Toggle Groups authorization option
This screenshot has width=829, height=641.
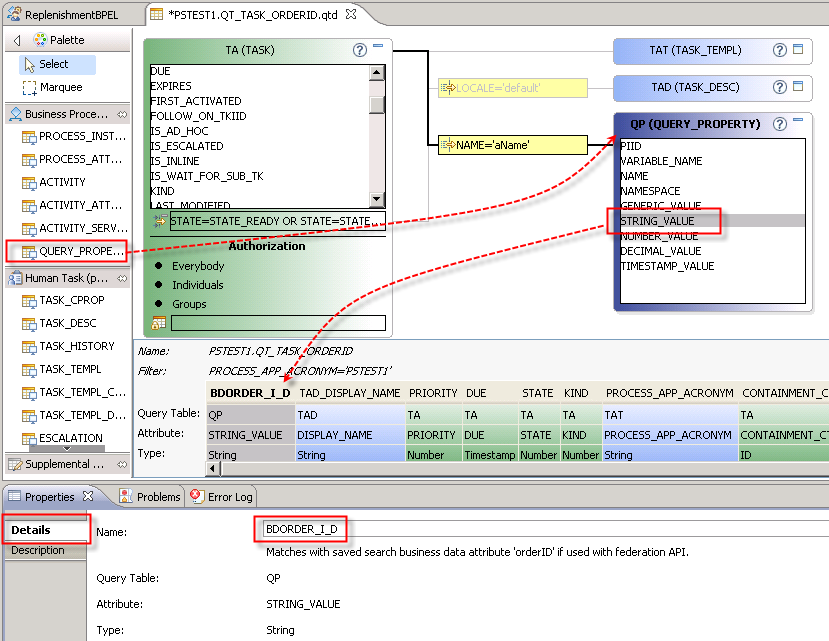coord(189,304)
